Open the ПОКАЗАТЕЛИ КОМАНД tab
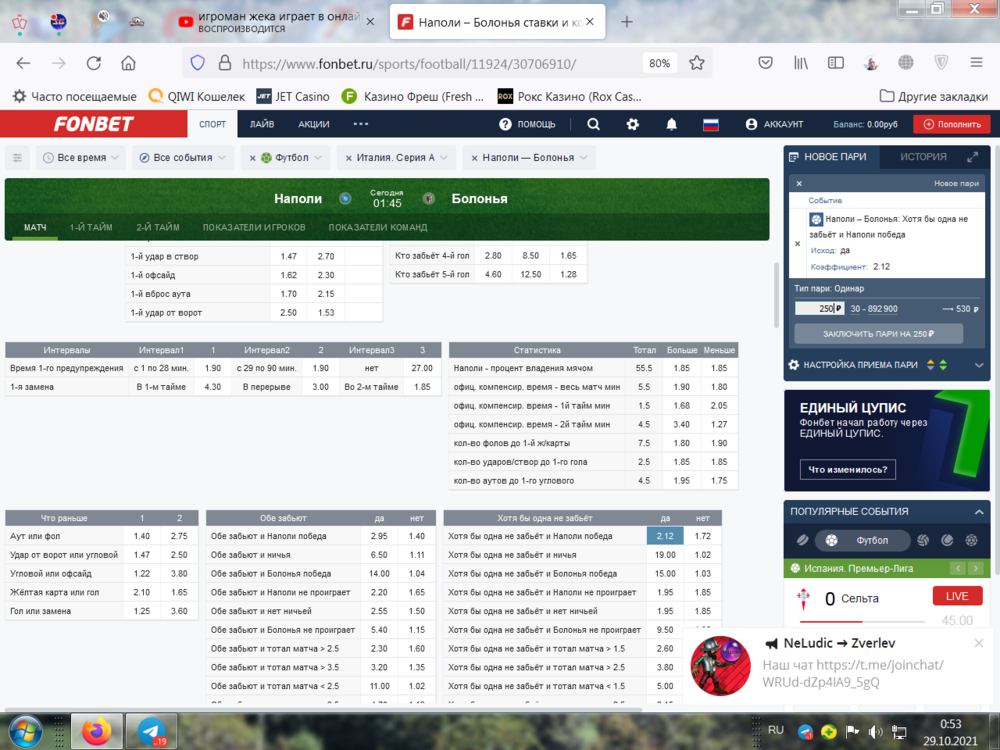The image size is (1000, 750). (378, 227)
